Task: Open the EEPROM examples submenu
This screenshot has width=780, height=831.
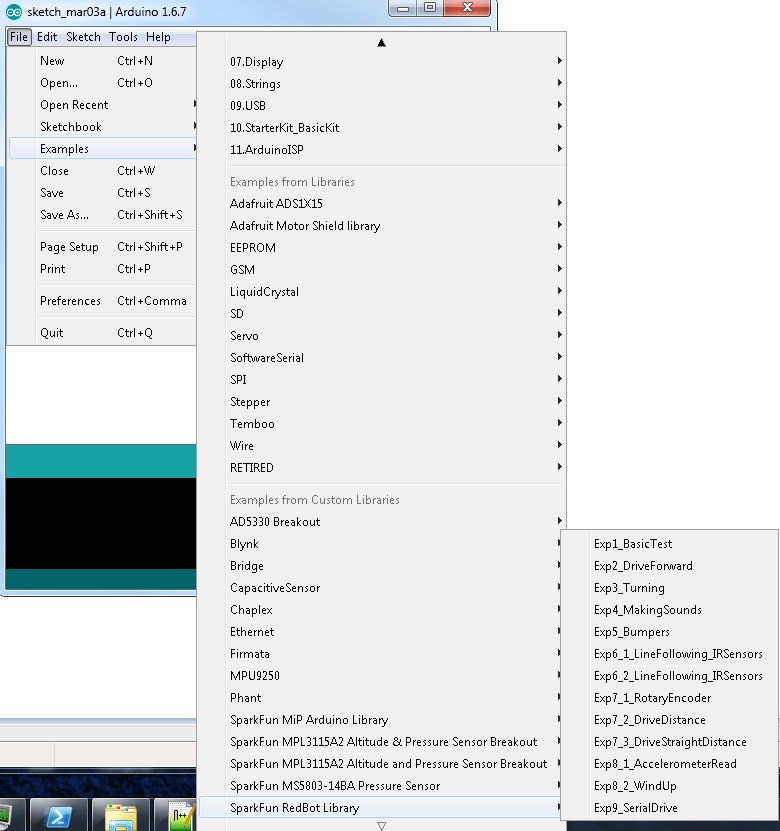Action: pyautogui.click(x=382, y=247)
